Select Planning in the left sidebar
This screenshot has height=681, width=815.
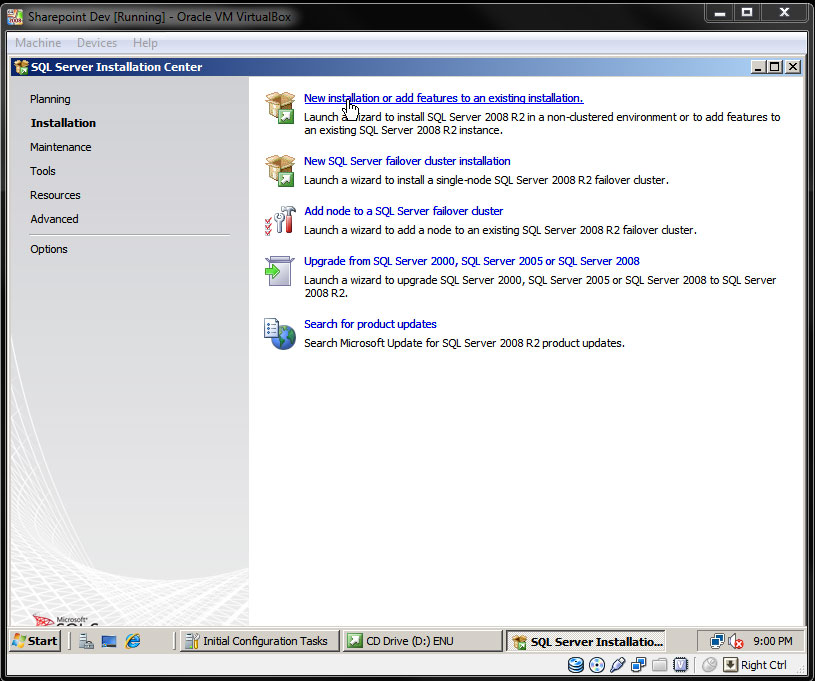50,99
